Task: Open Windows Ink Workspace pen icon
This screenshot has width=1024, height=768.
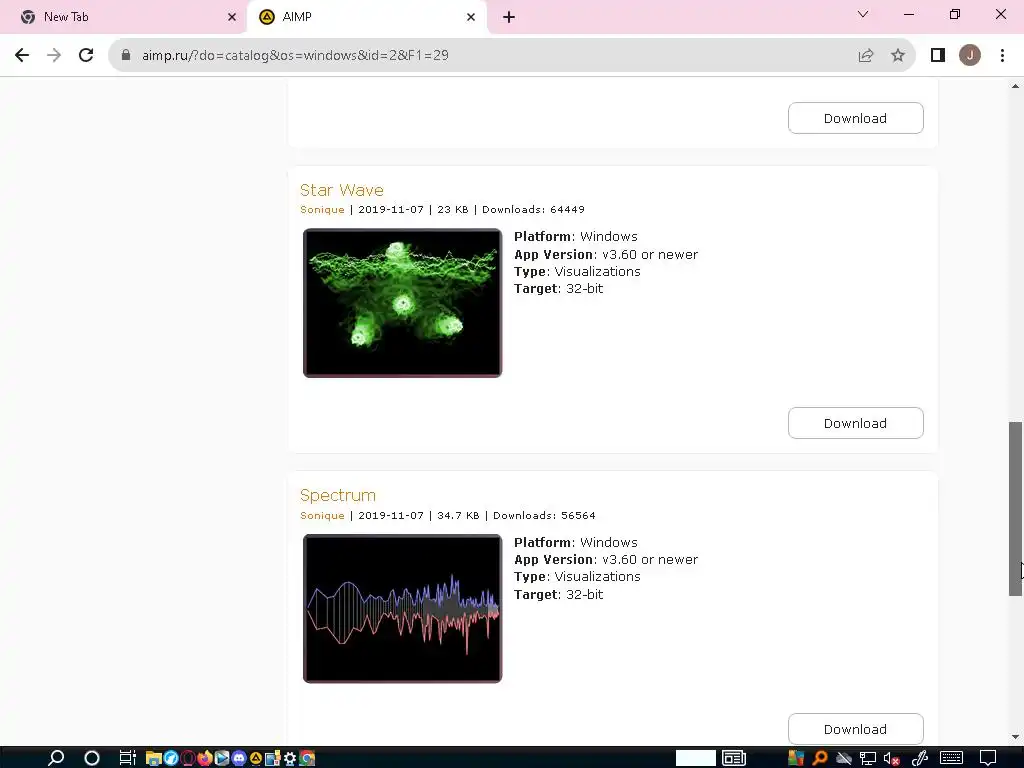Action: [920, 758]
